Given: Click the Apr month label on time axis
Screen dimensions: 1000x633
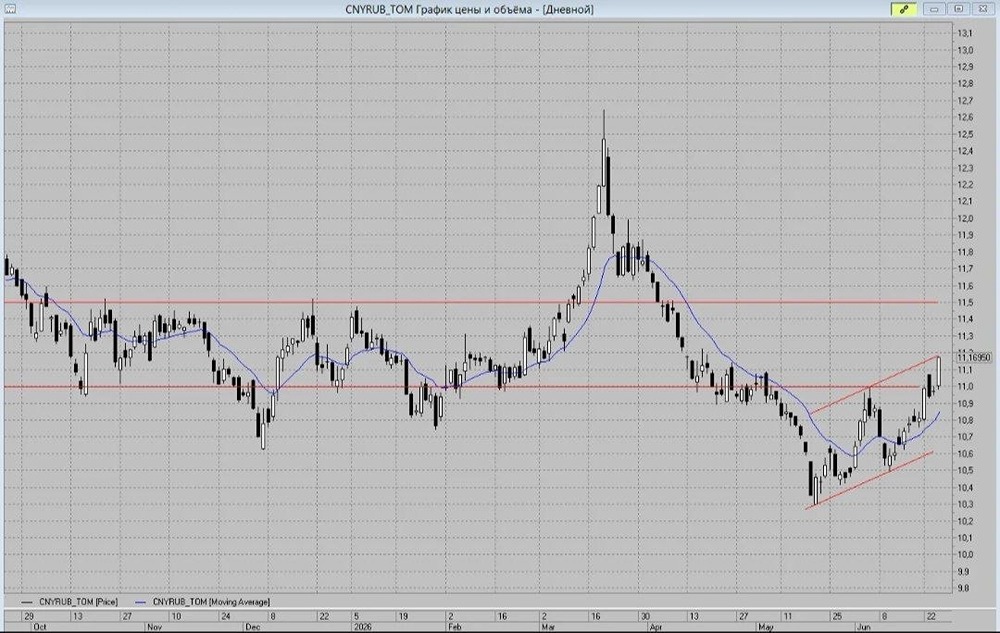Looking at the screenshot, I should [x=656, y=627].
